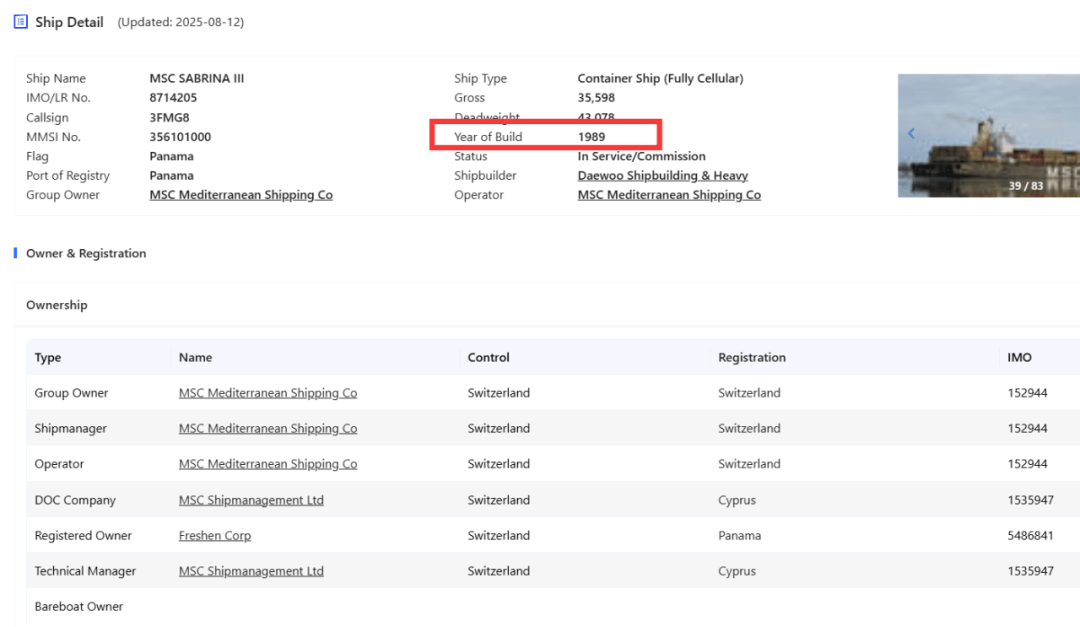Select Container Ship (Fully Cellular) text
The image size is (1080, 627).
(661, 79)
